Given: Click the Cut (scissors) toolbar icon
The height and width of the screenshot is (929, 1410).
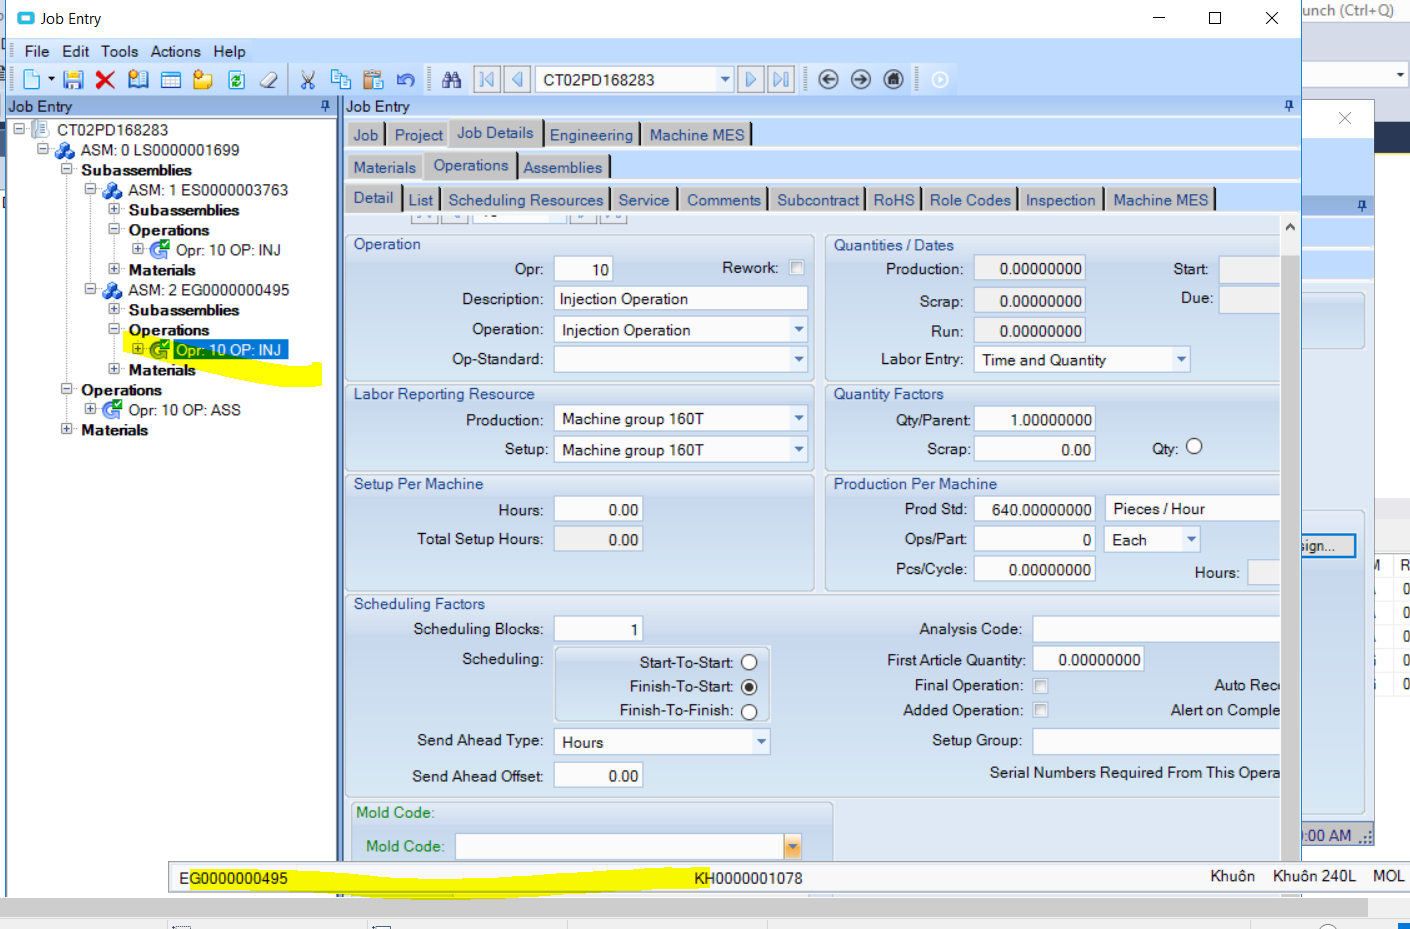Looking at the screenshot, I should point(308,79).
